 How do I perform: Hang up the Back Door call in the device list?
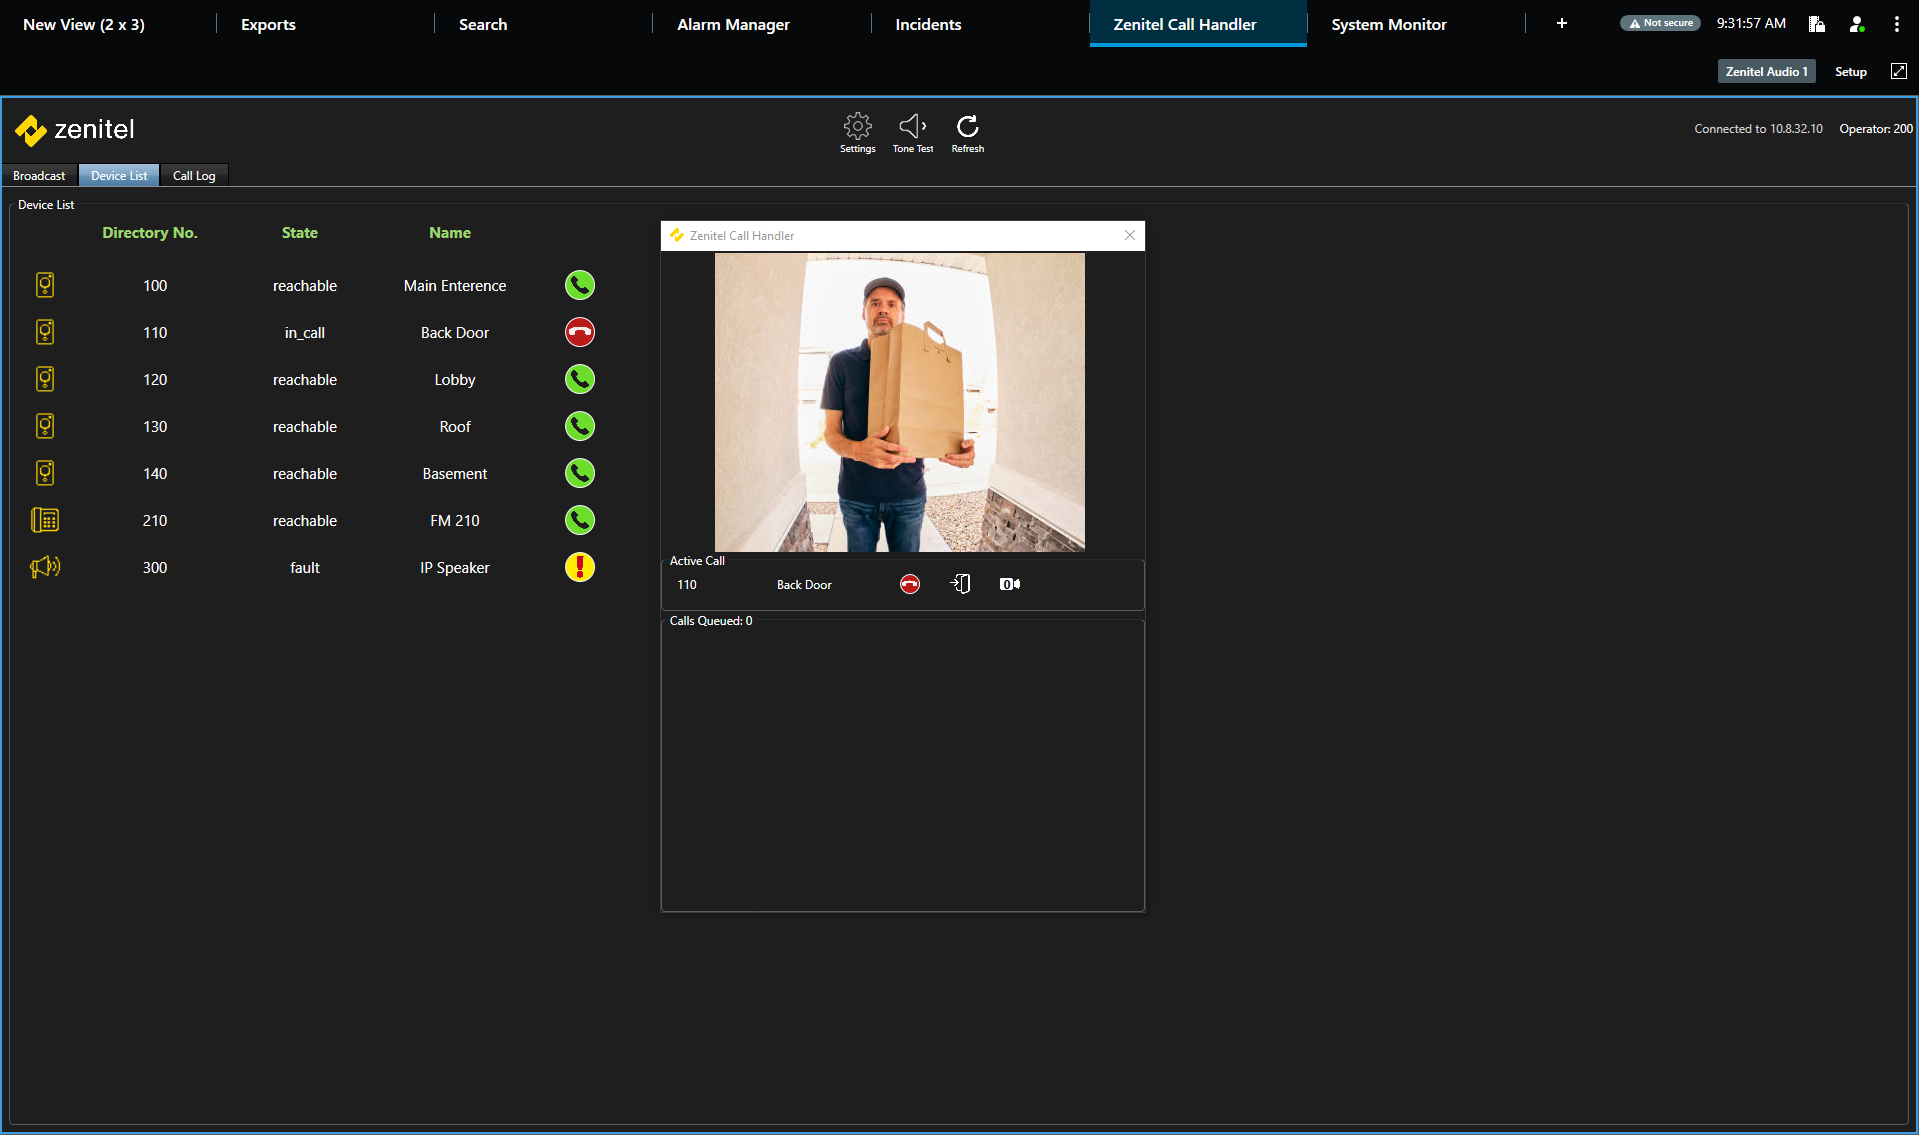[x=580, y=332]
